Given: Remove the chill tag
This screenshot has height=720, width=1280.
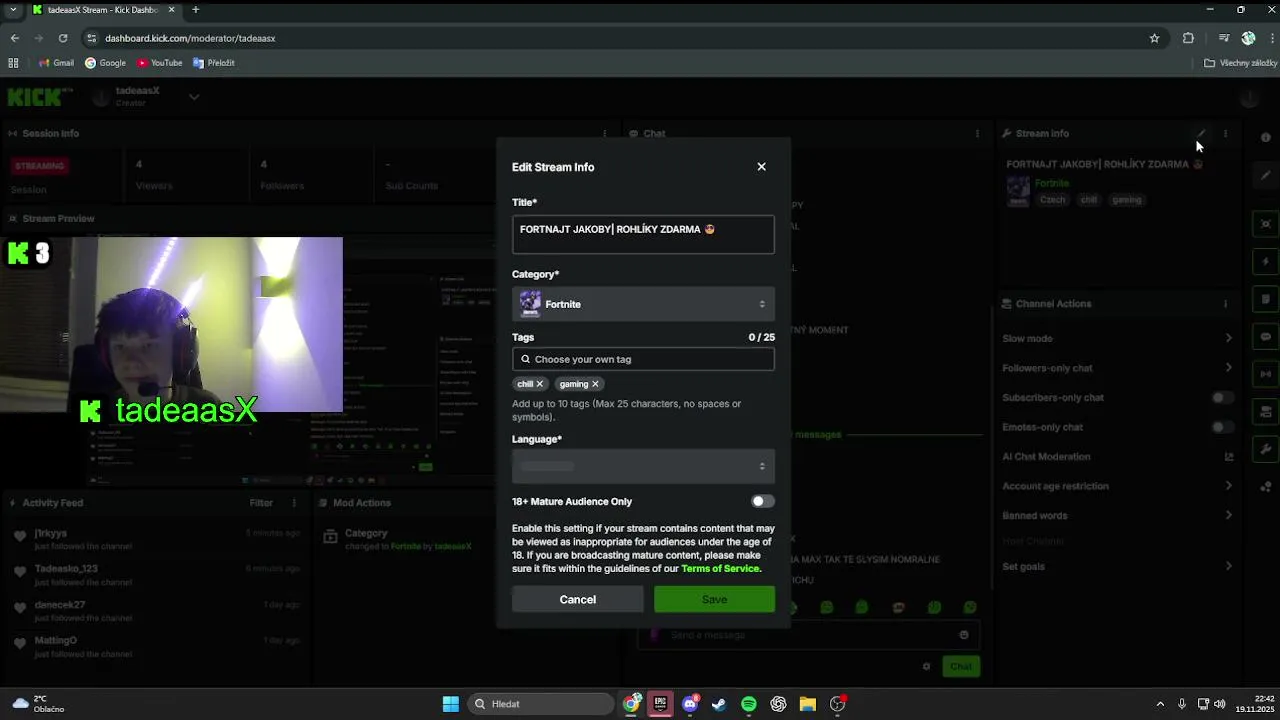Looking at the screenshot, I should click(x=539, y=384).
